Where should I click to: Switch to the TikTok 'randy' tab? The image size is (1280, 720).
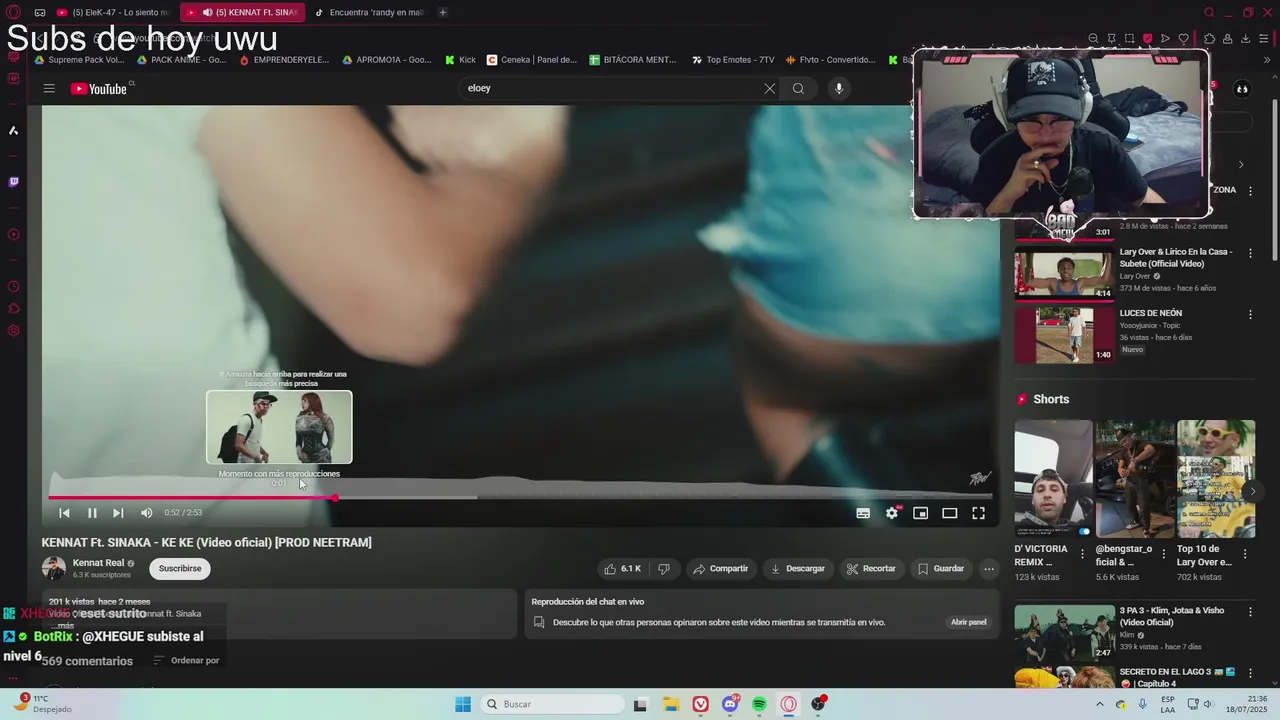click(x=368, y=12)
